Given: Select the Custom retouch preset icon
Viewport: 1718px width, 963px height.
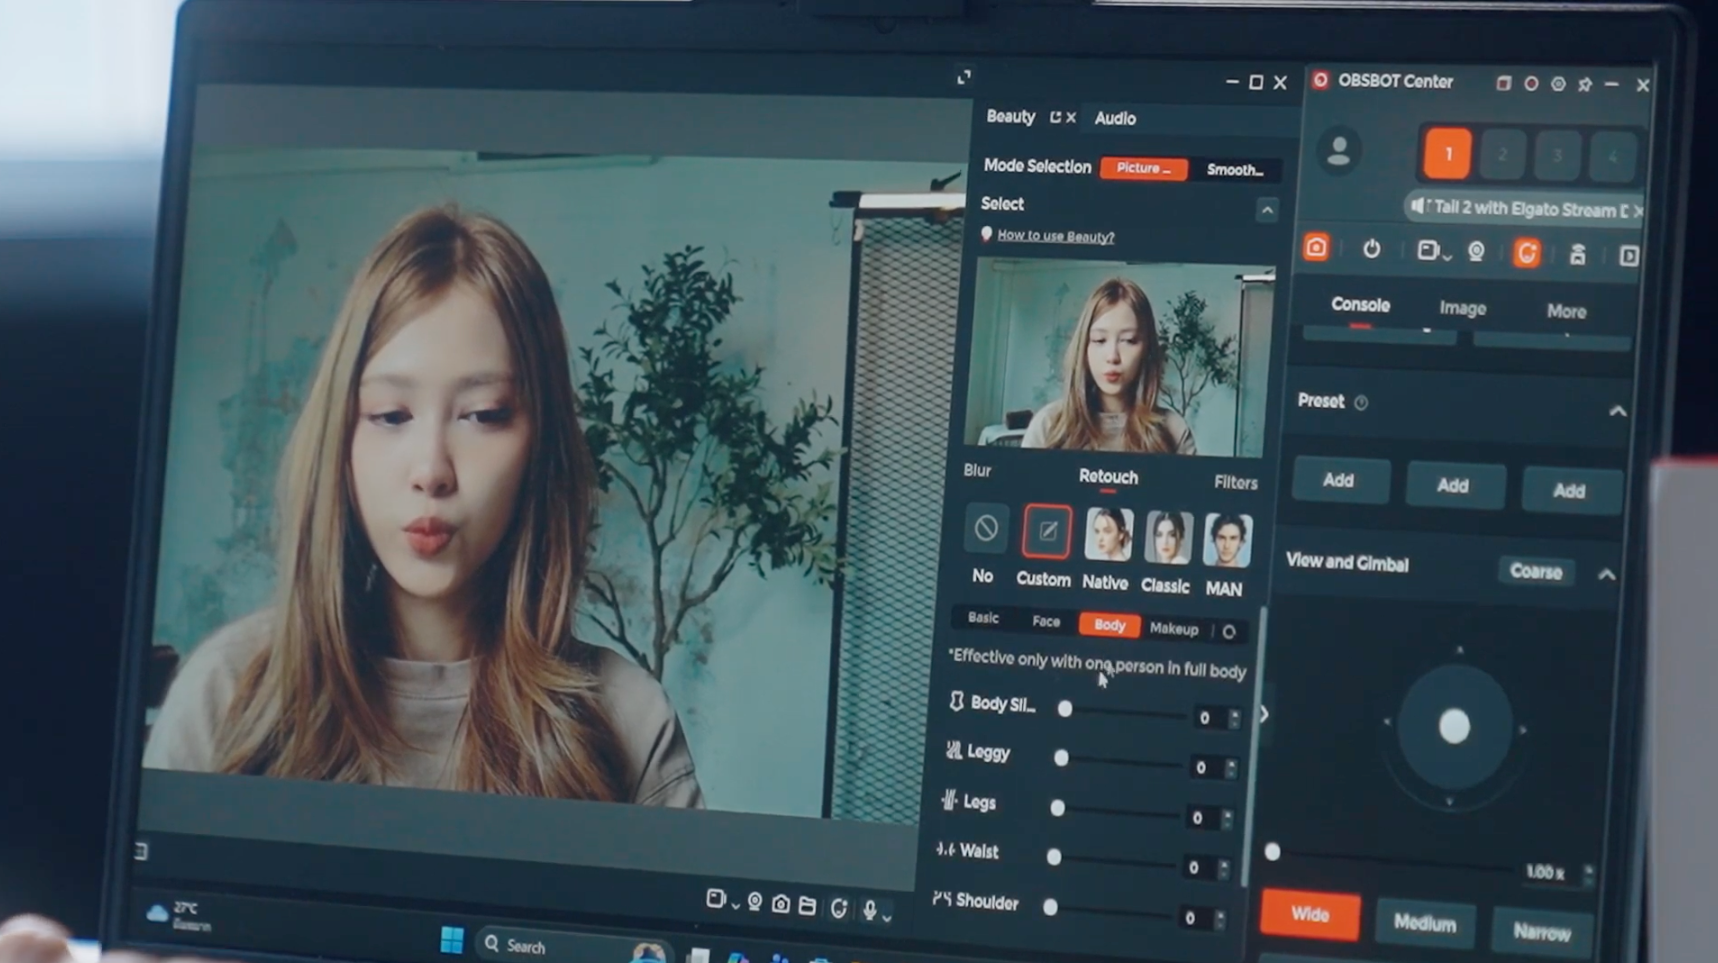Looking at the screenshot, I should point(1045,531).
